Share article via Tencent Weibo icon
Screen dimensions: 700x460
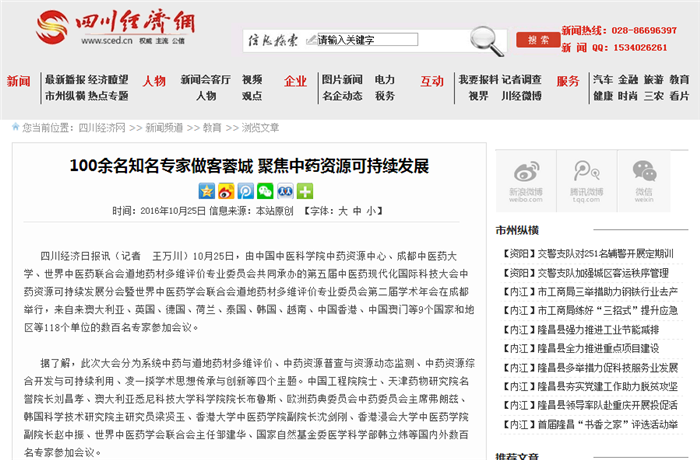245,190
